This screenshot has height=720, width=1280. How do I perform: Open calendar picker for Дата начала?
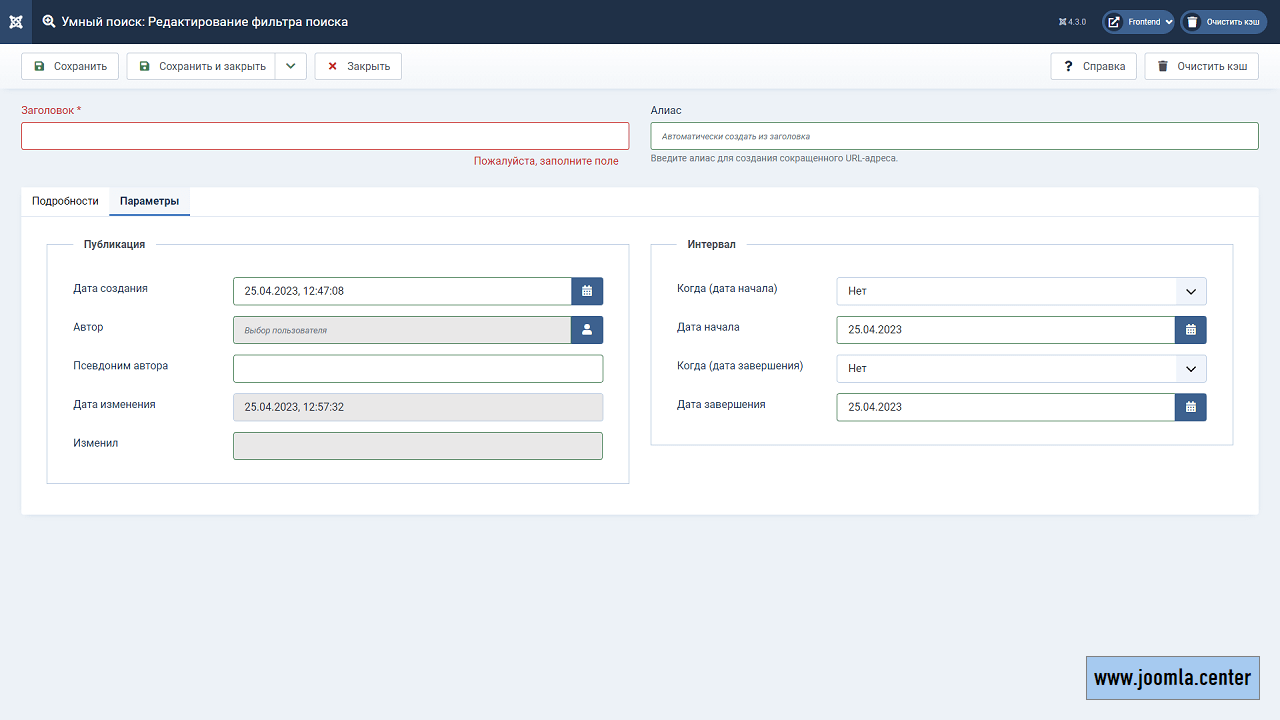1190,330
